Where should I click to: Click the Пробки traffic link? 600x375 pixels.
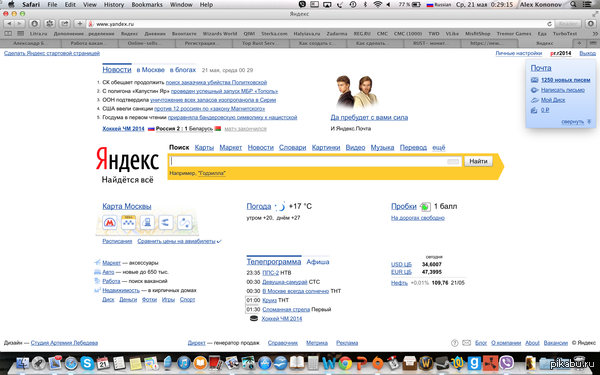click(x=404, y=207)
